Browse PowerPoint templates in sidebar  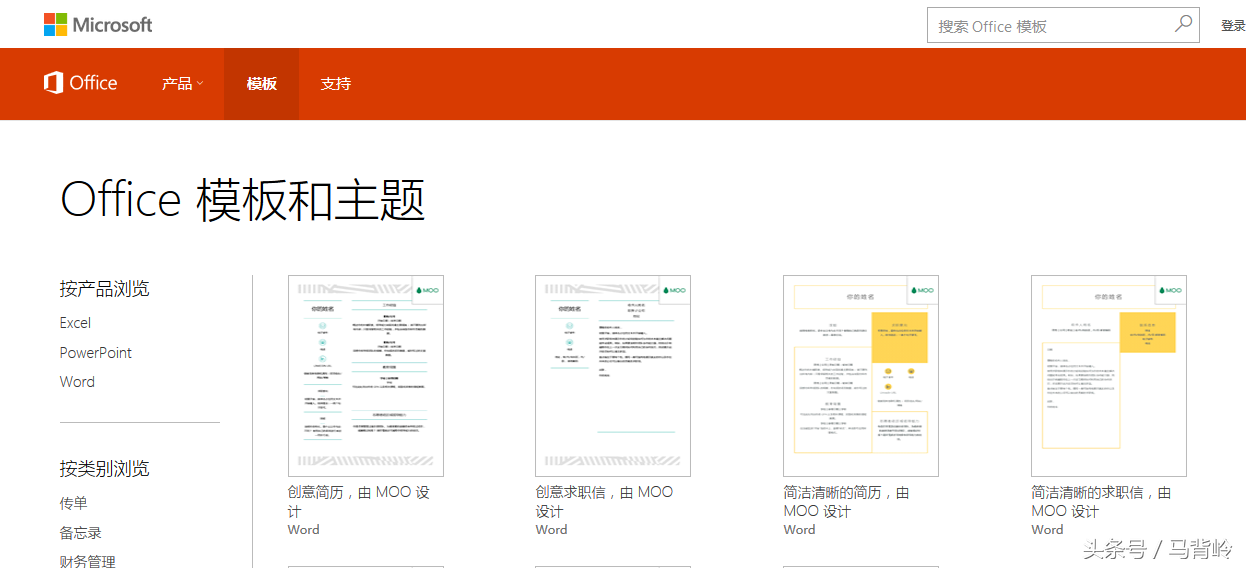(x=96, y=353)
